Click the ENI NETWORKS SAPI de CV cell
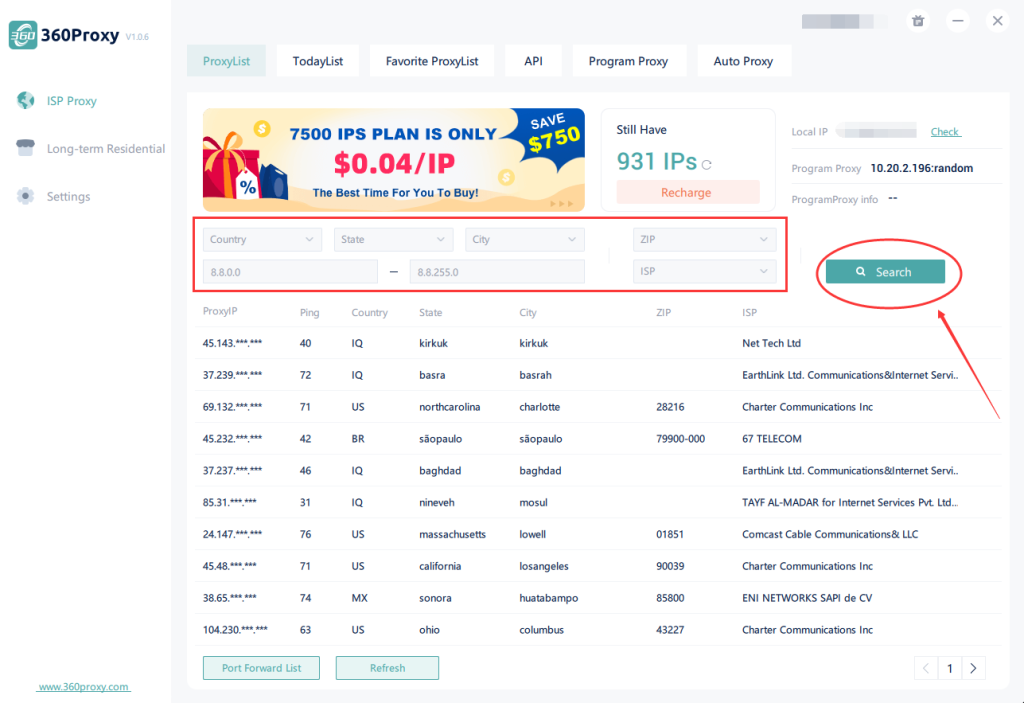This screenshot has height=703, width=1024. coord(807,598)
